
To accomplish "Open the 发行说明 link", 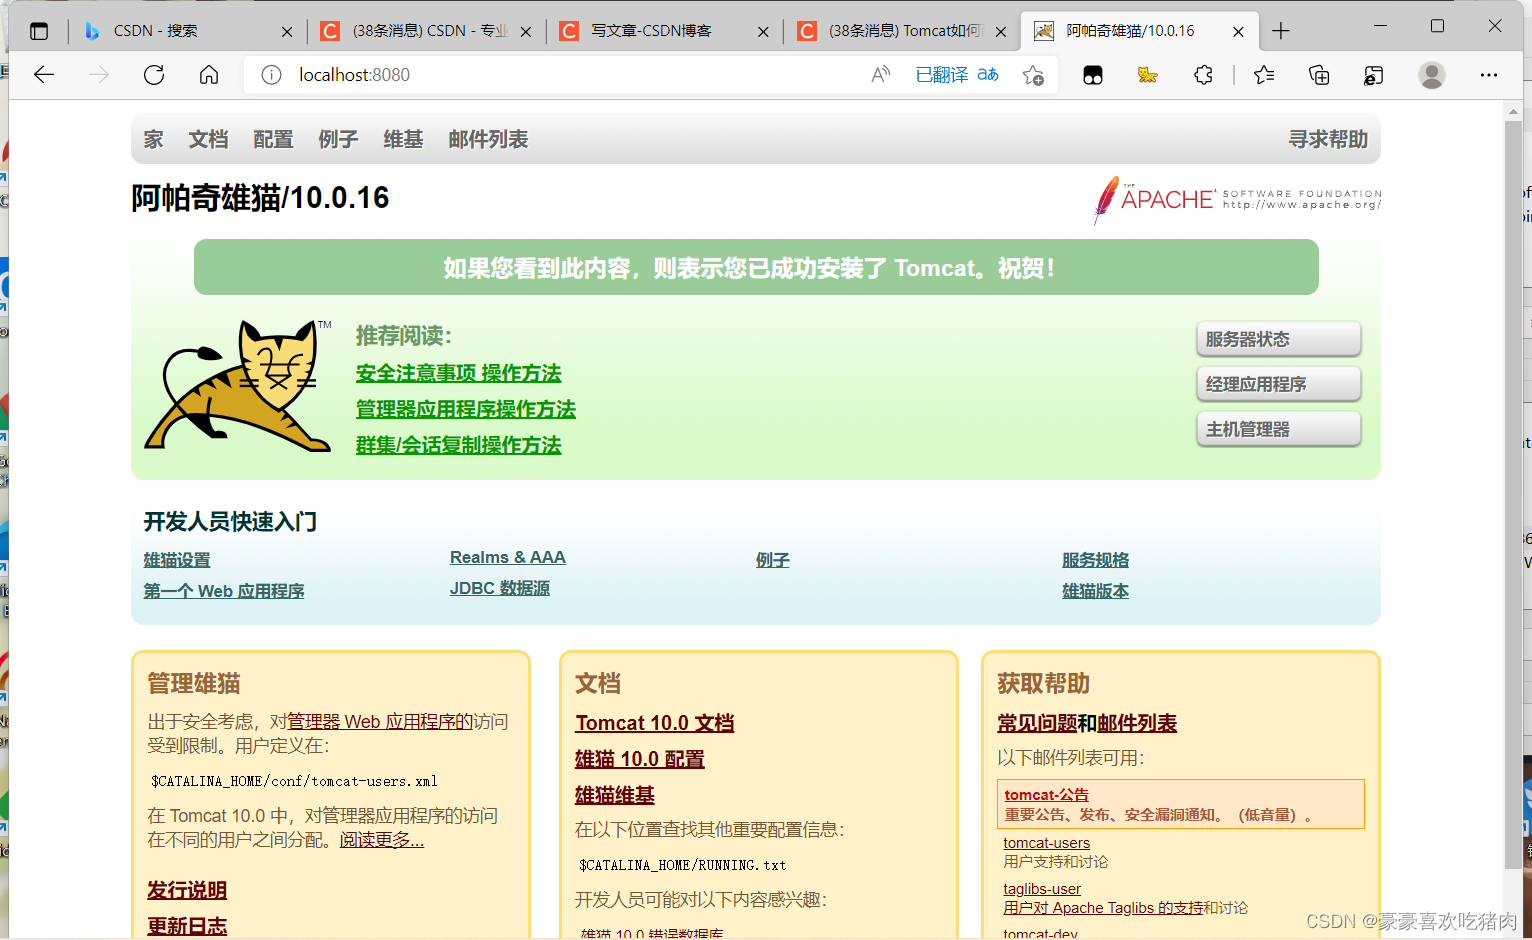I will tap(187, 890).
